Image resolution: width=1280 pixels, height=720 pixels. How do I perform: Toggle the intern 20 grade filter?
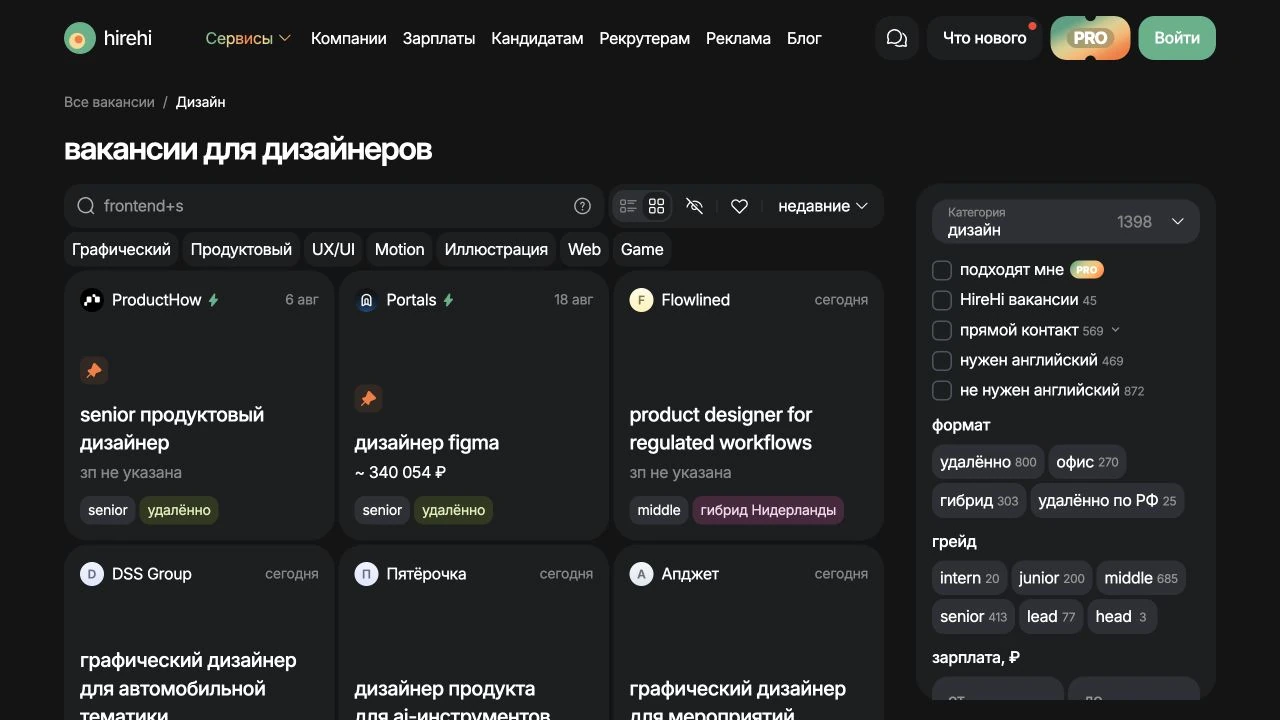tap(969, 578)
